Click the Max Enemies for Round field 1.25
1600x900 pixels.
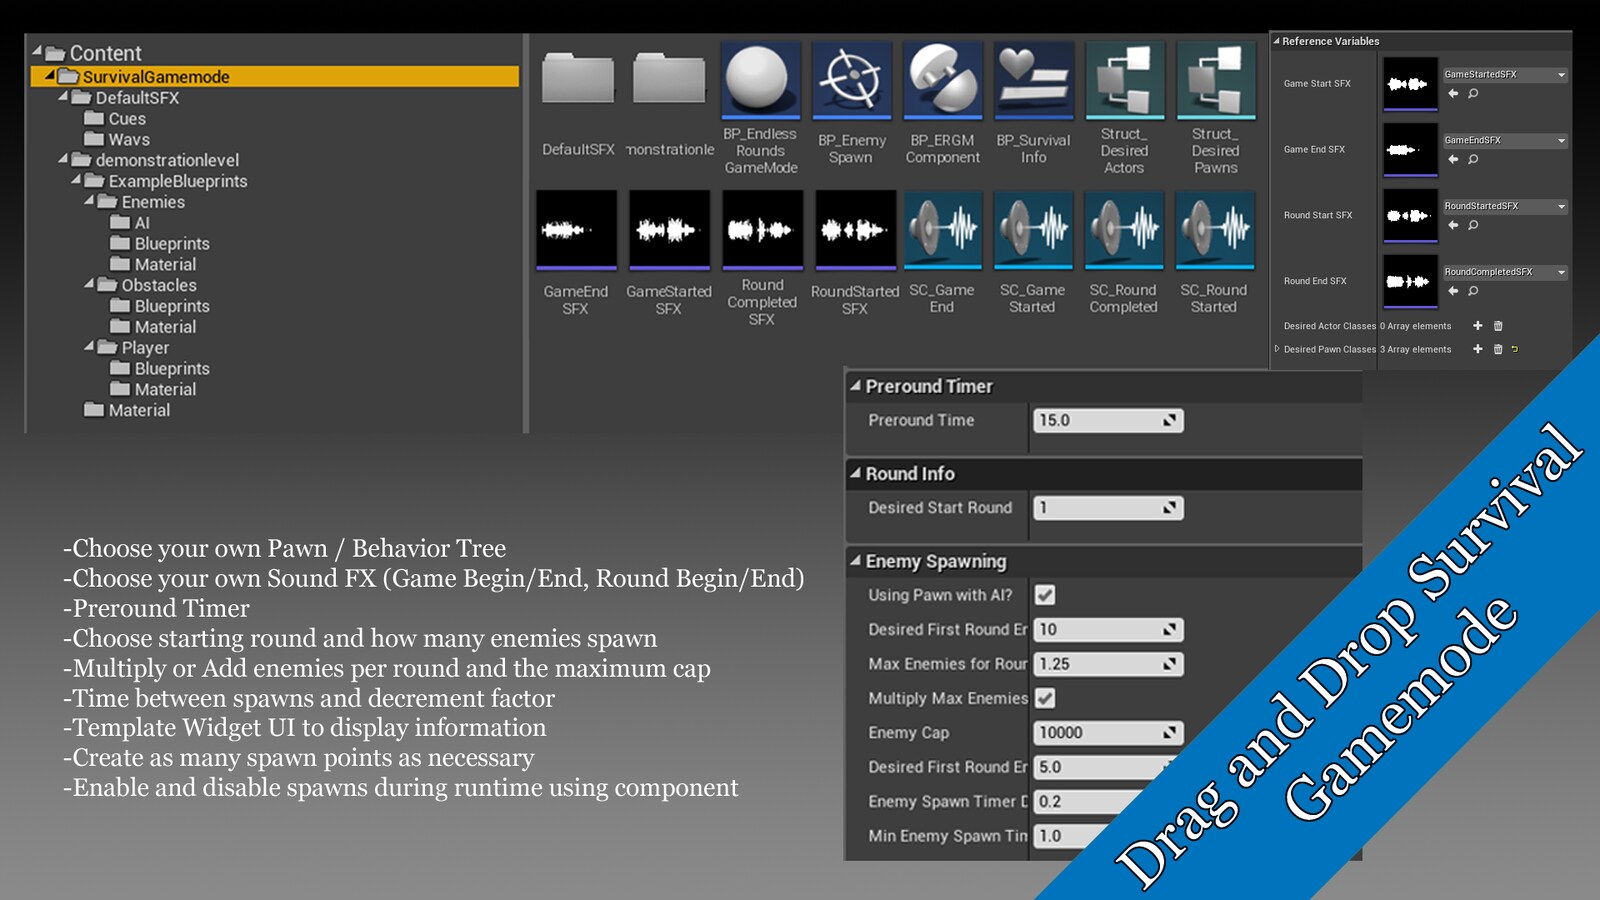[x=1108, y=664]
